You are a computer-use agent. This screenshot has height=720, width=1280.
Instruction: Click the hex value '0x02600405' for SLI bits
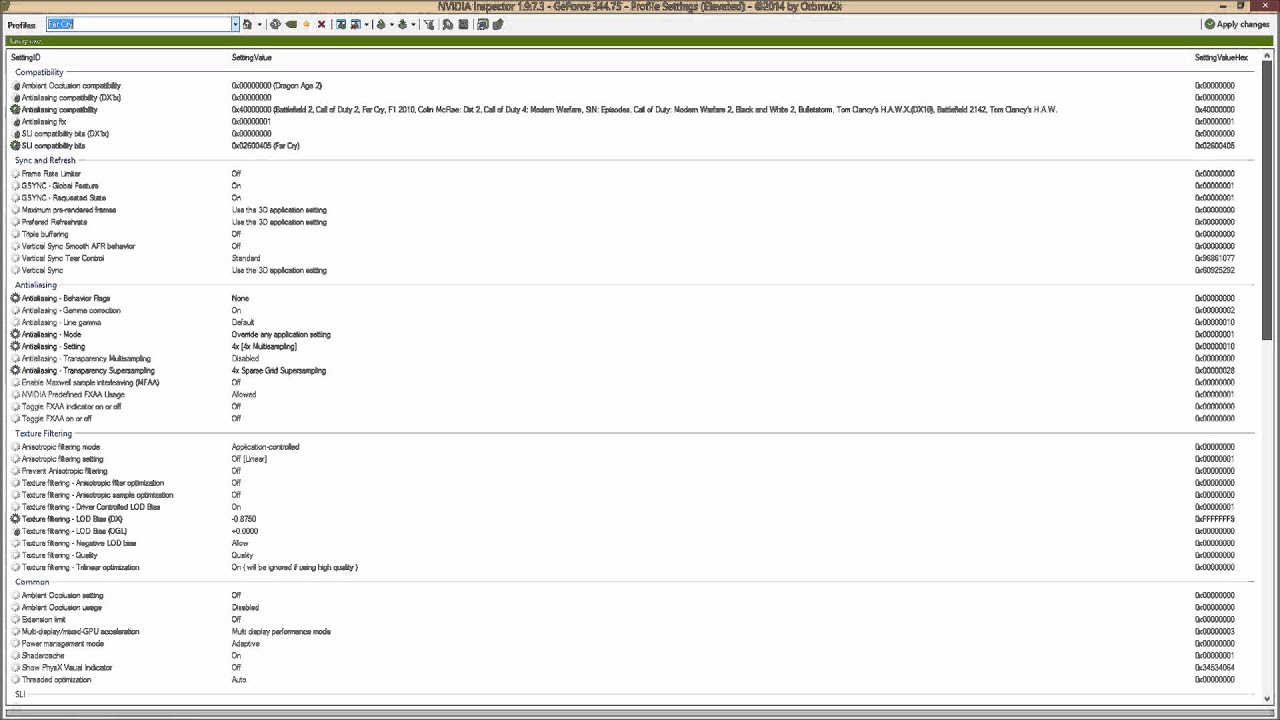pos(1214,146)
